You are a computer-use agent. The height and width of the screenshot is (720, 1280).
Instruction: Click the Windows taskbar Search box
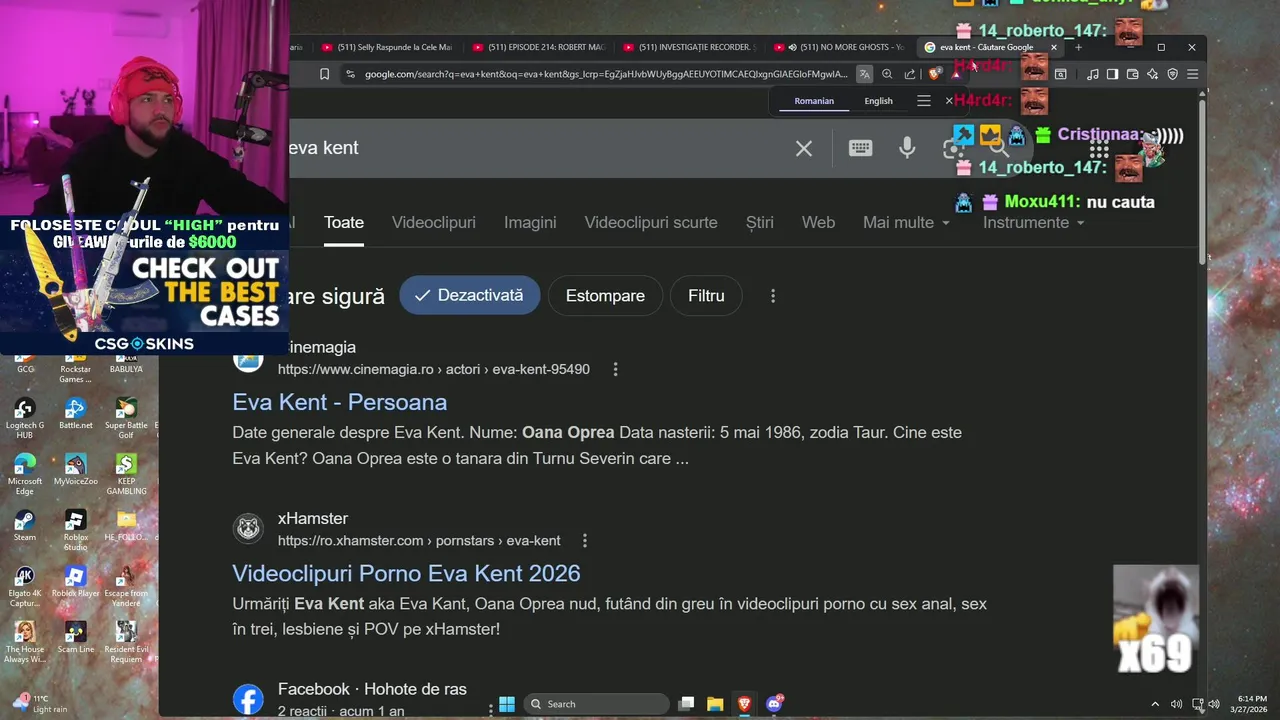coord(596,704)
